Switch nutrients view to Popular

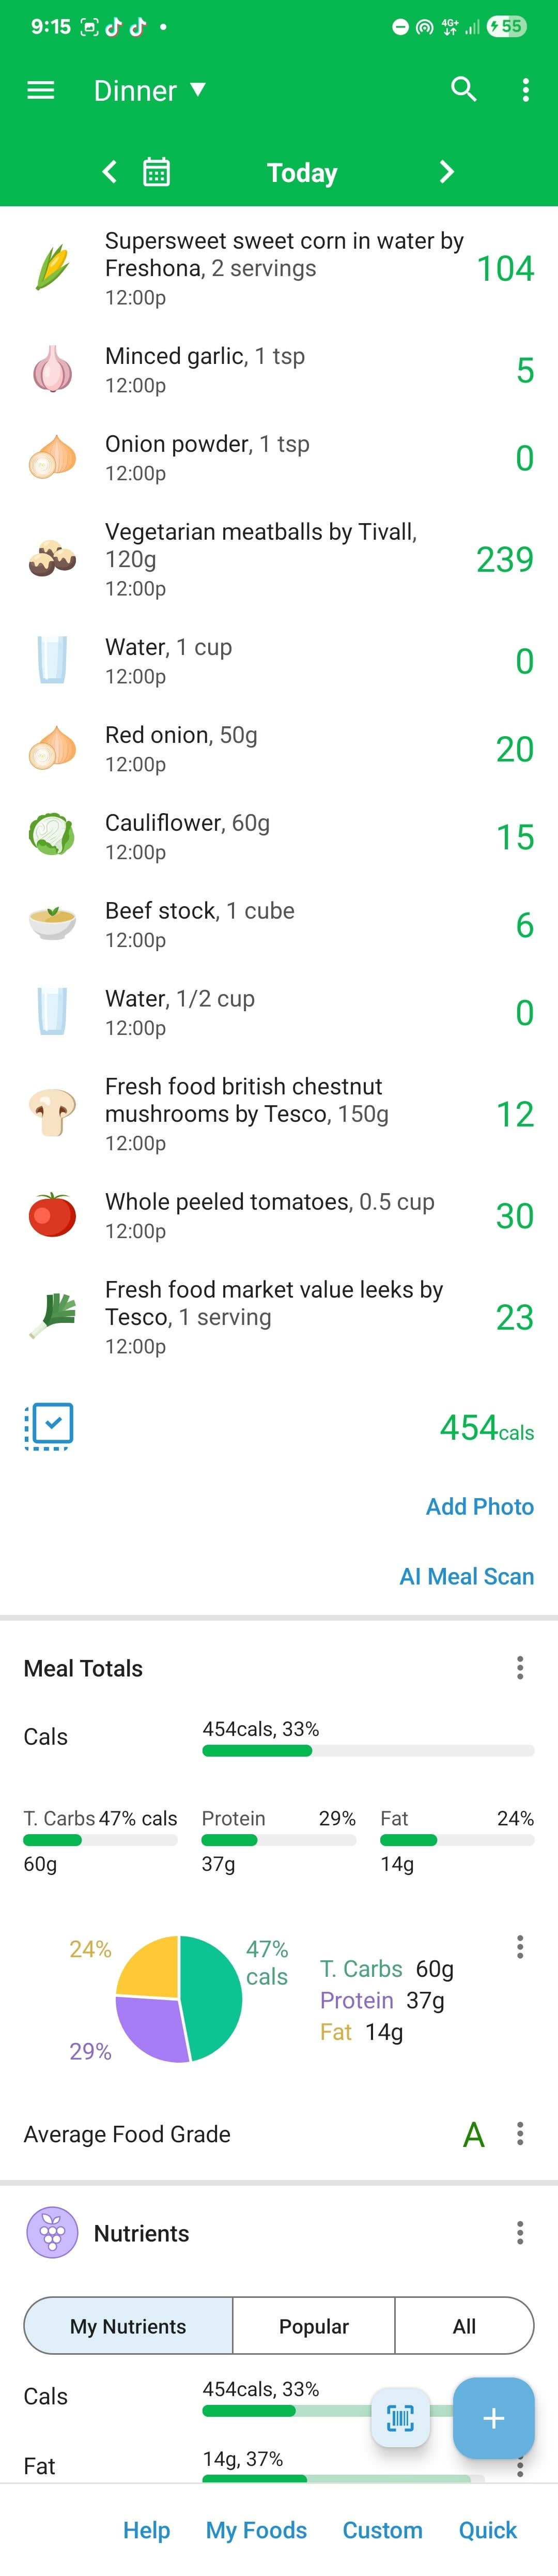[314, 2326]
